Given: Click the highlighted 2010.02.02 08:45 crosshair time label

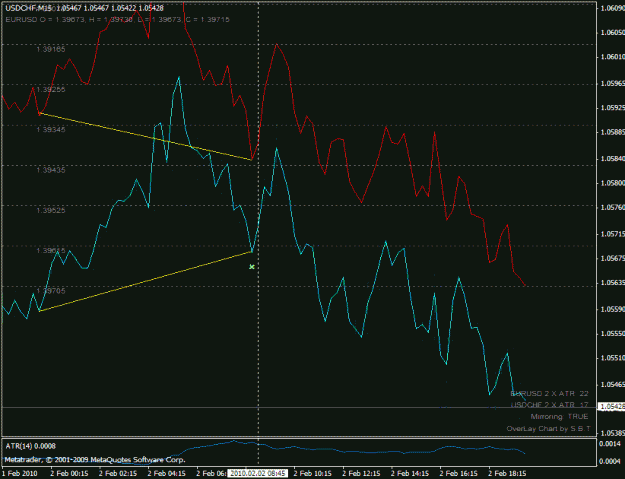Looking at the screenshot, I should tap(258, 473).
